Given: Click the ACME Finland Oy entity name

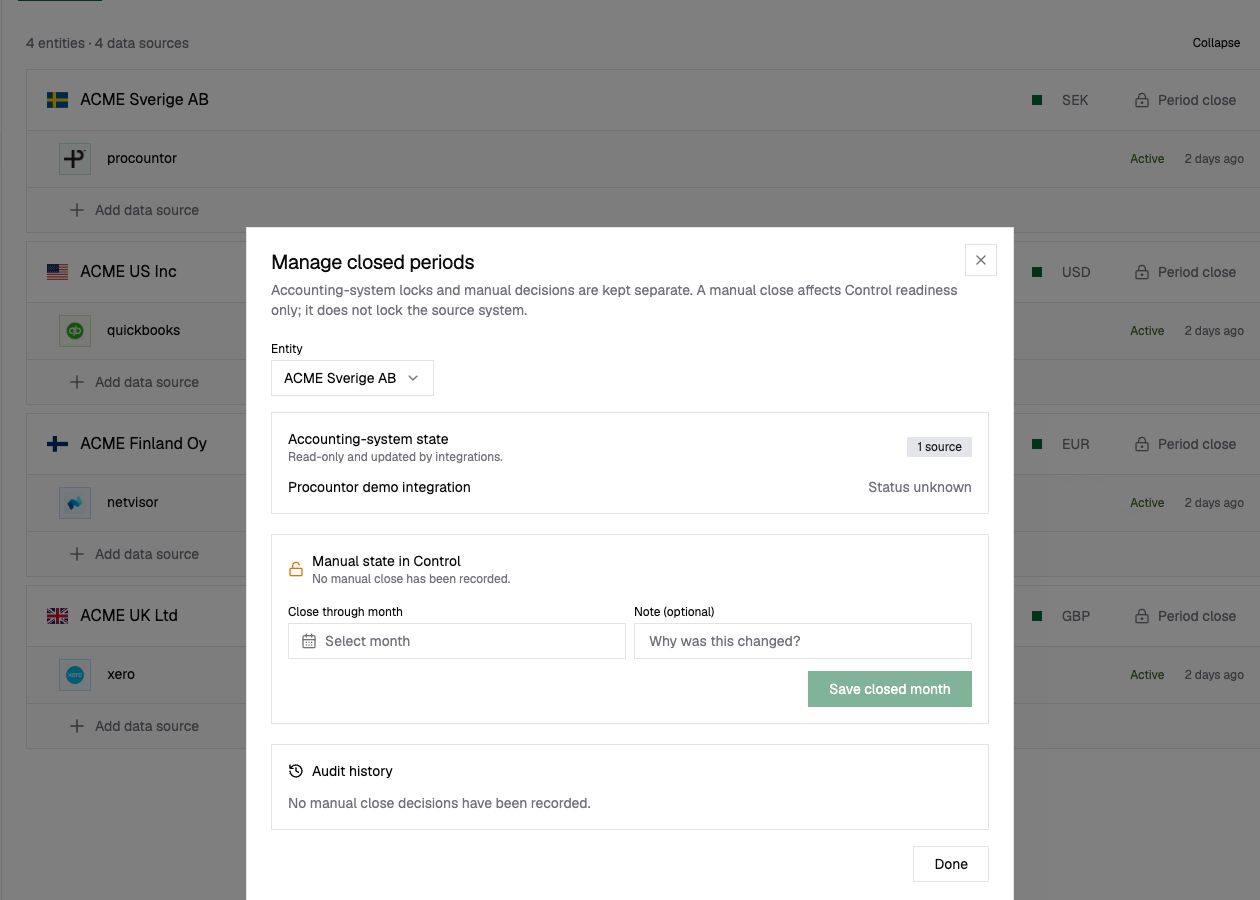Looking at the screenshot, I should pos(143,444).
